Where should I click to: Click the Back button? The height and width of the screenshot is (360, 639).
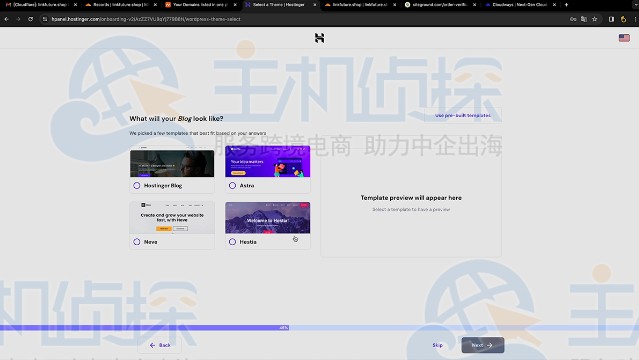[x=160, y=345]
